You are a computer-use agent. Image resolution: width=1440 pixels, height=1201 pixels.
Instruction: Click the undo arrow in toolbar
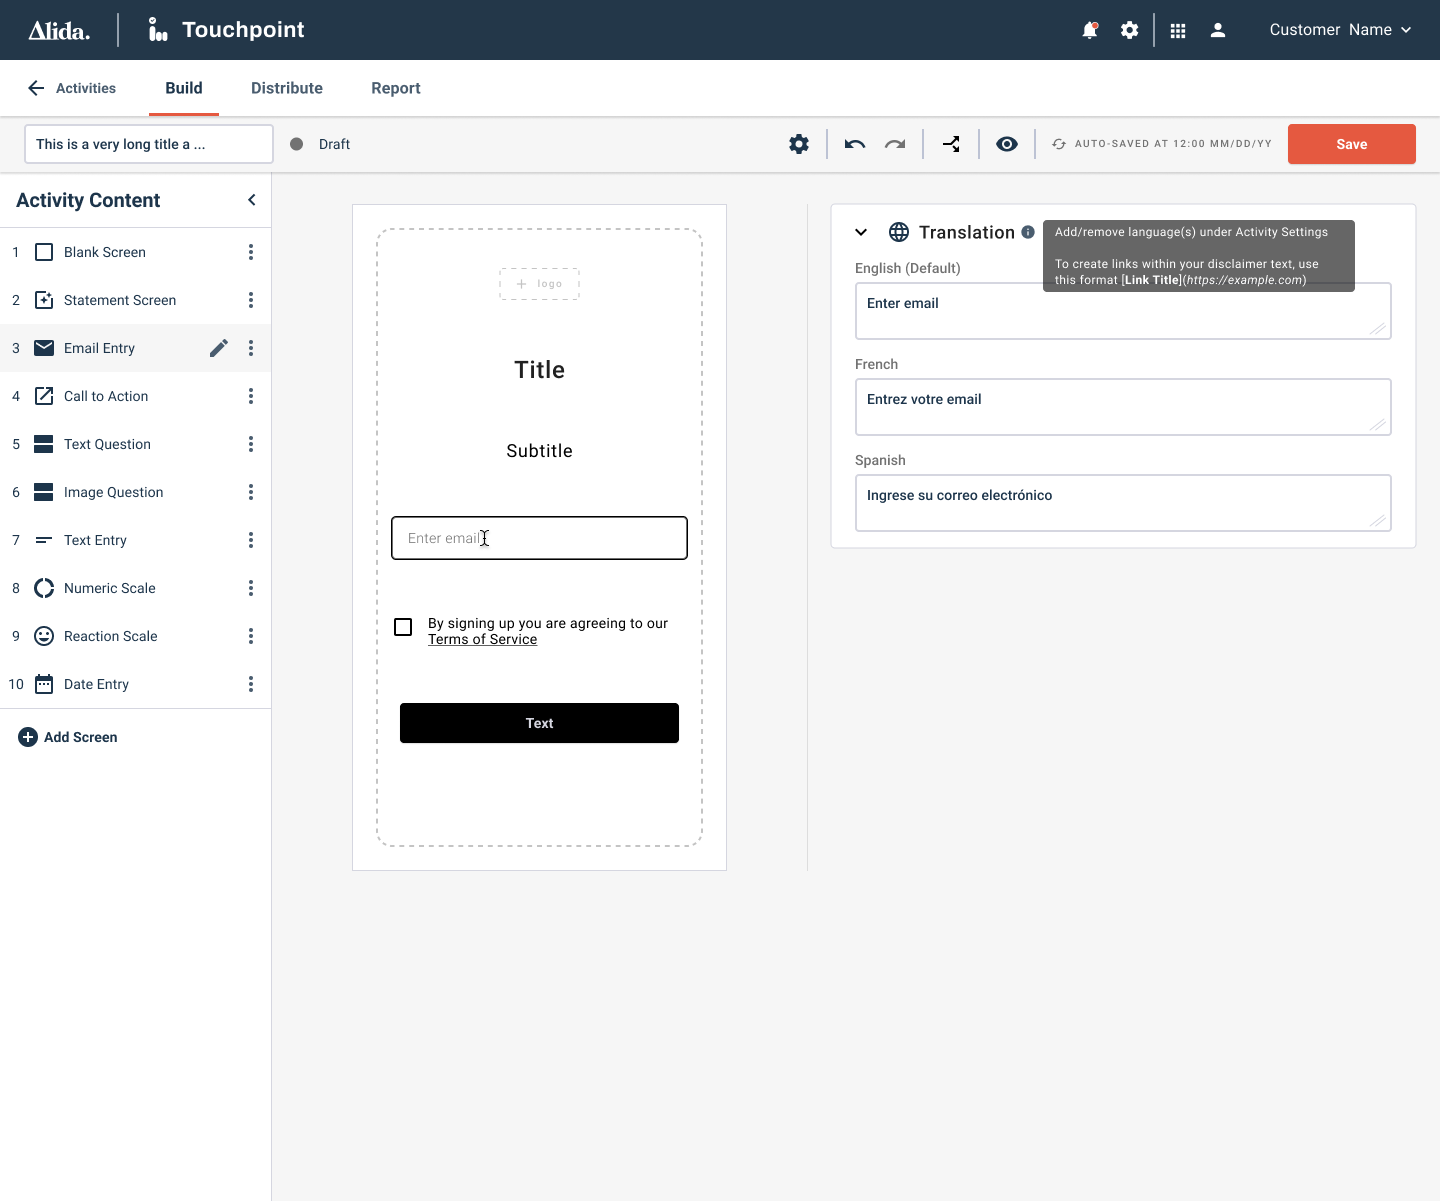[854, 144]
